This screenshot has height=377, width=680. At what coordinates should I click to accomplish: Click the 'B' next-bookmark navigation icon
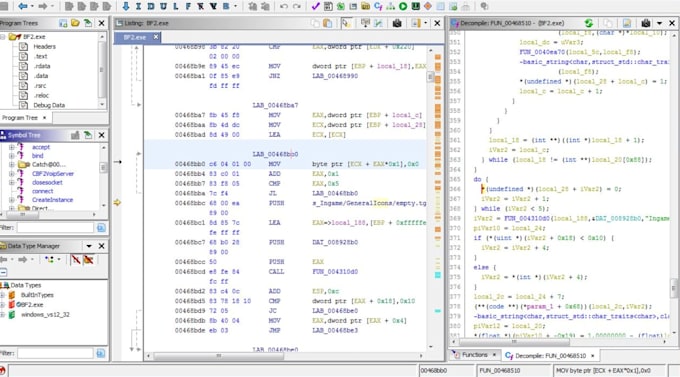226,6
